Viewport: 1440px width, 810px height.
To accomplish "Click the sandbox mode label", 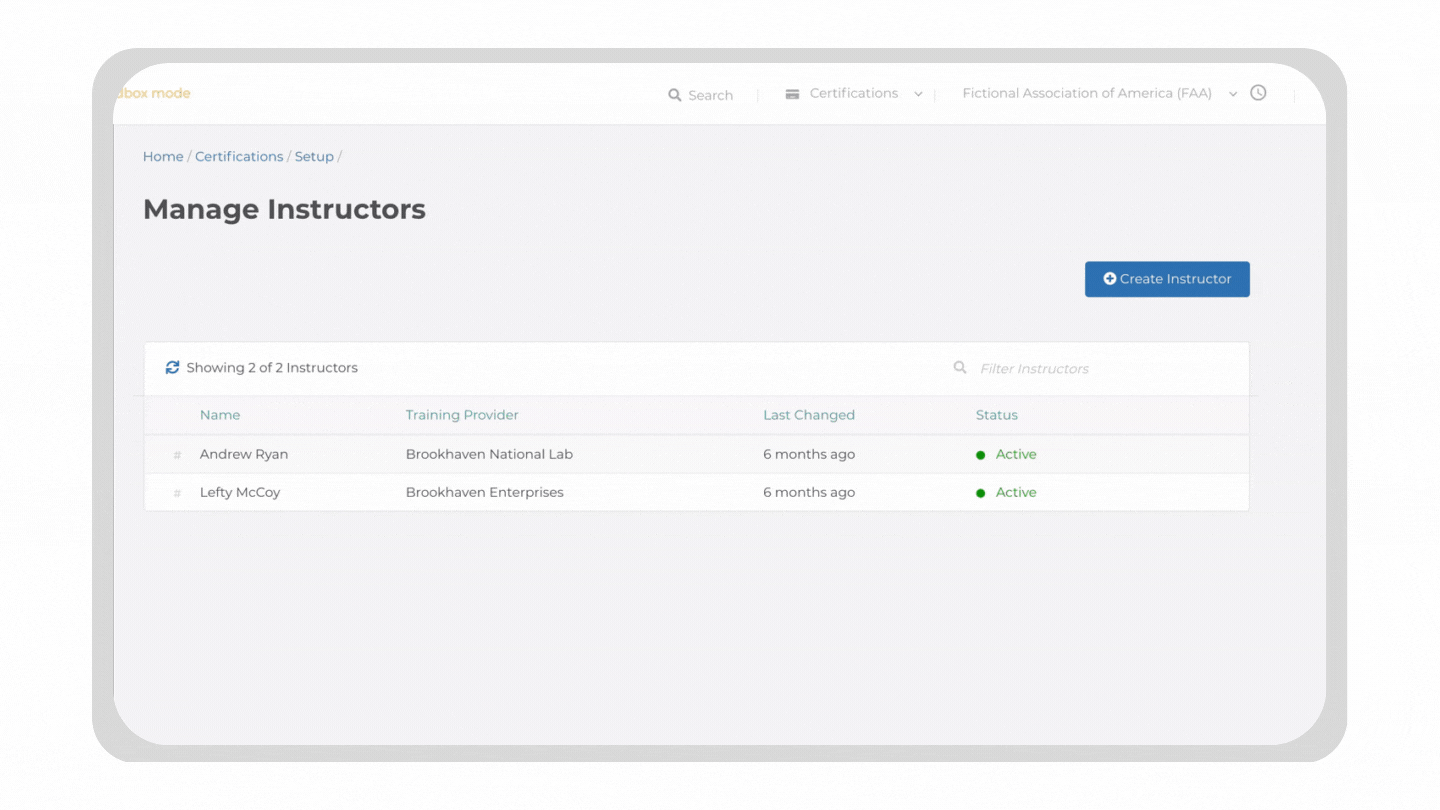I will (x=153, y=93).
